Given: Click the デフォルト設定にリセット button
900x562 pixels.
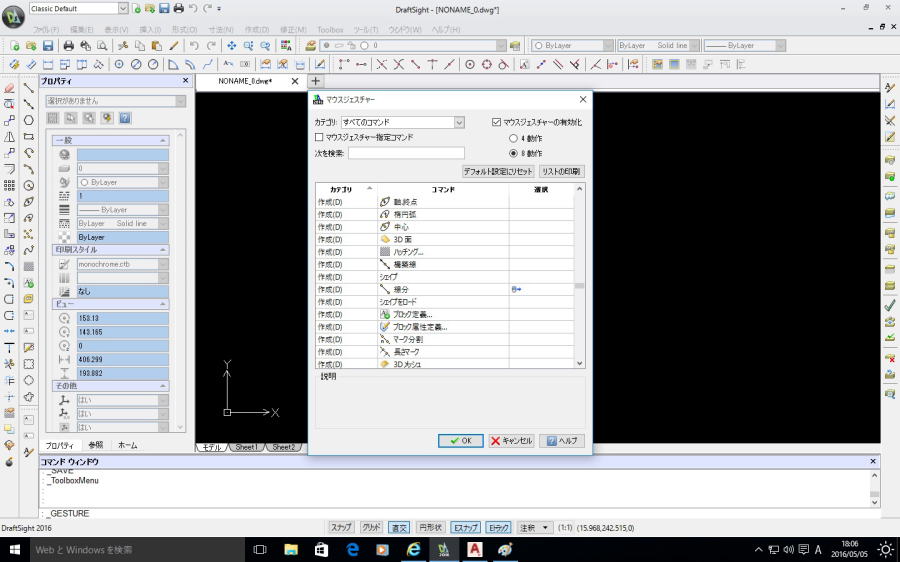Looking at the screenshot, I should pyautogui.click(x=499, y=171).
